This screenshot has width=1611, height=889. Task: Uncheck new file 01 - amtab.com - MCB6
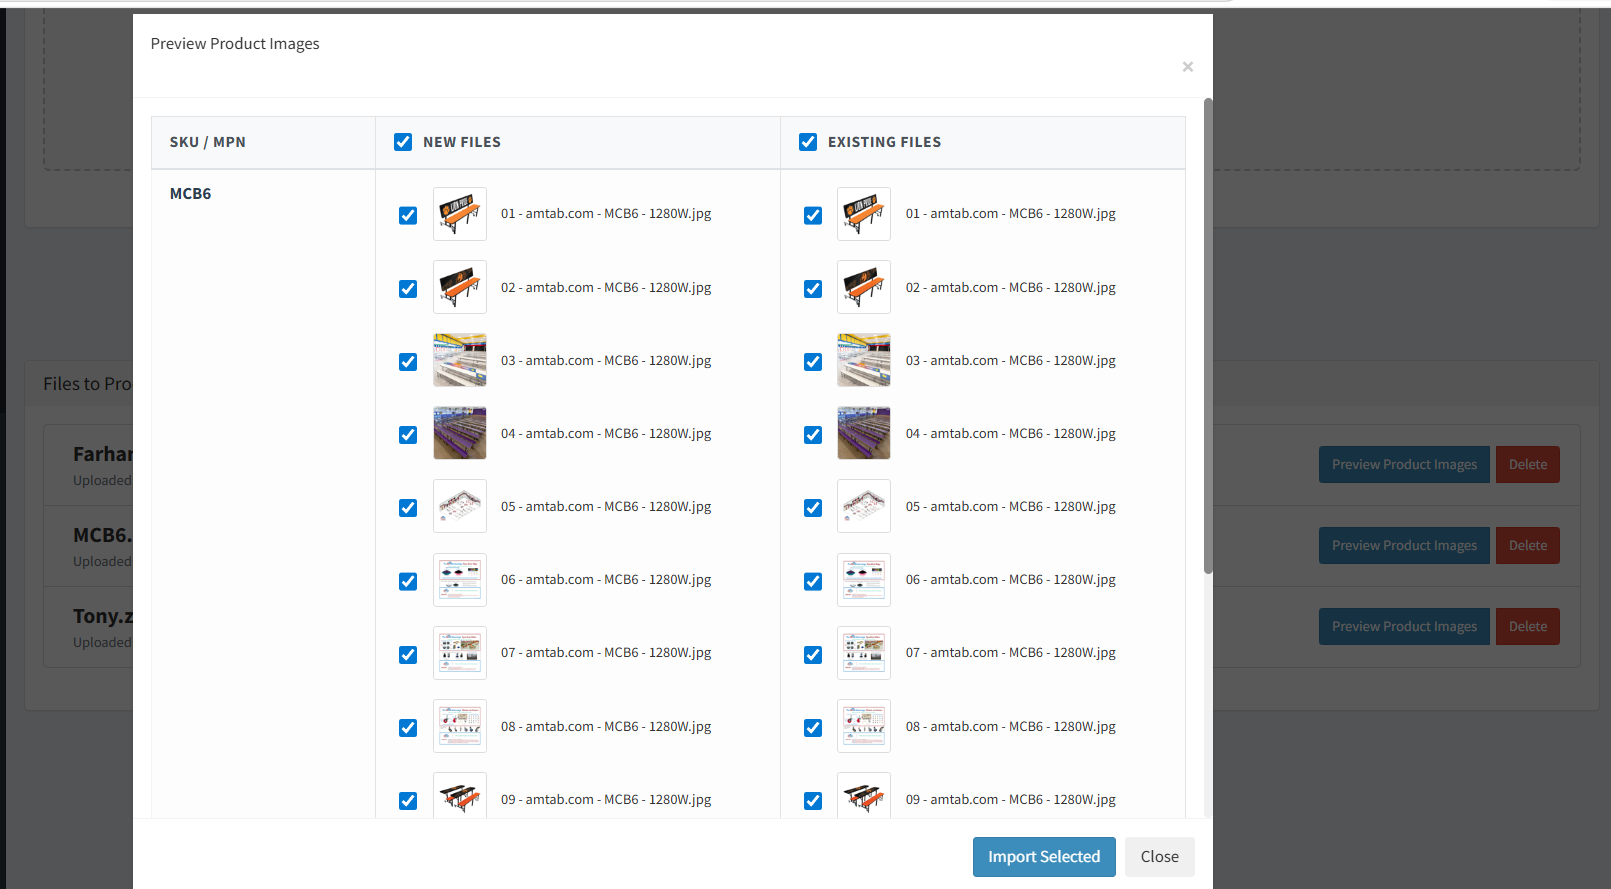pyautogui.click(x=408, y=215)
